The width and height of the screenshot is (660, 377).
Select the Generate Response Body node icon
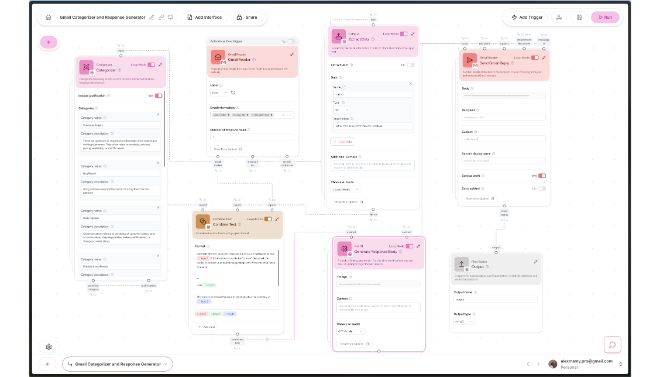pyautogui.click(x=344, y=249)
